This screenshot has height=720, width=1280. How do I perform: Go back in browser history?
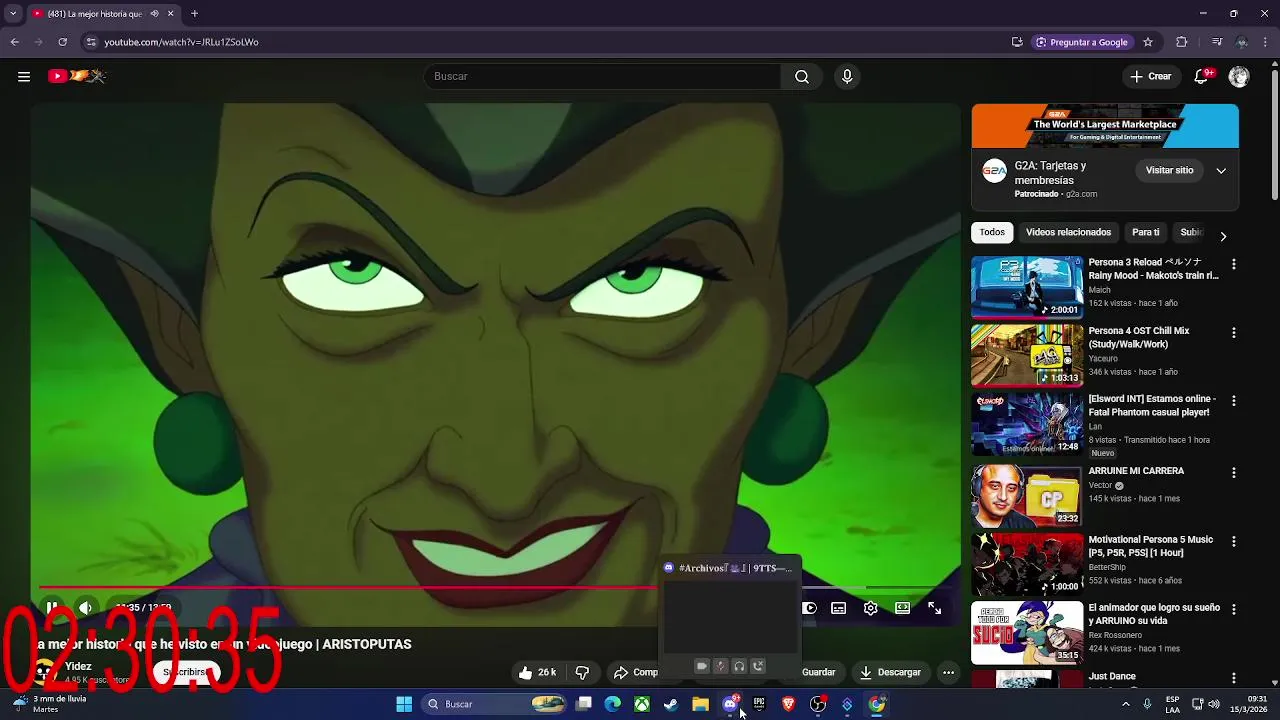(14, 42)
